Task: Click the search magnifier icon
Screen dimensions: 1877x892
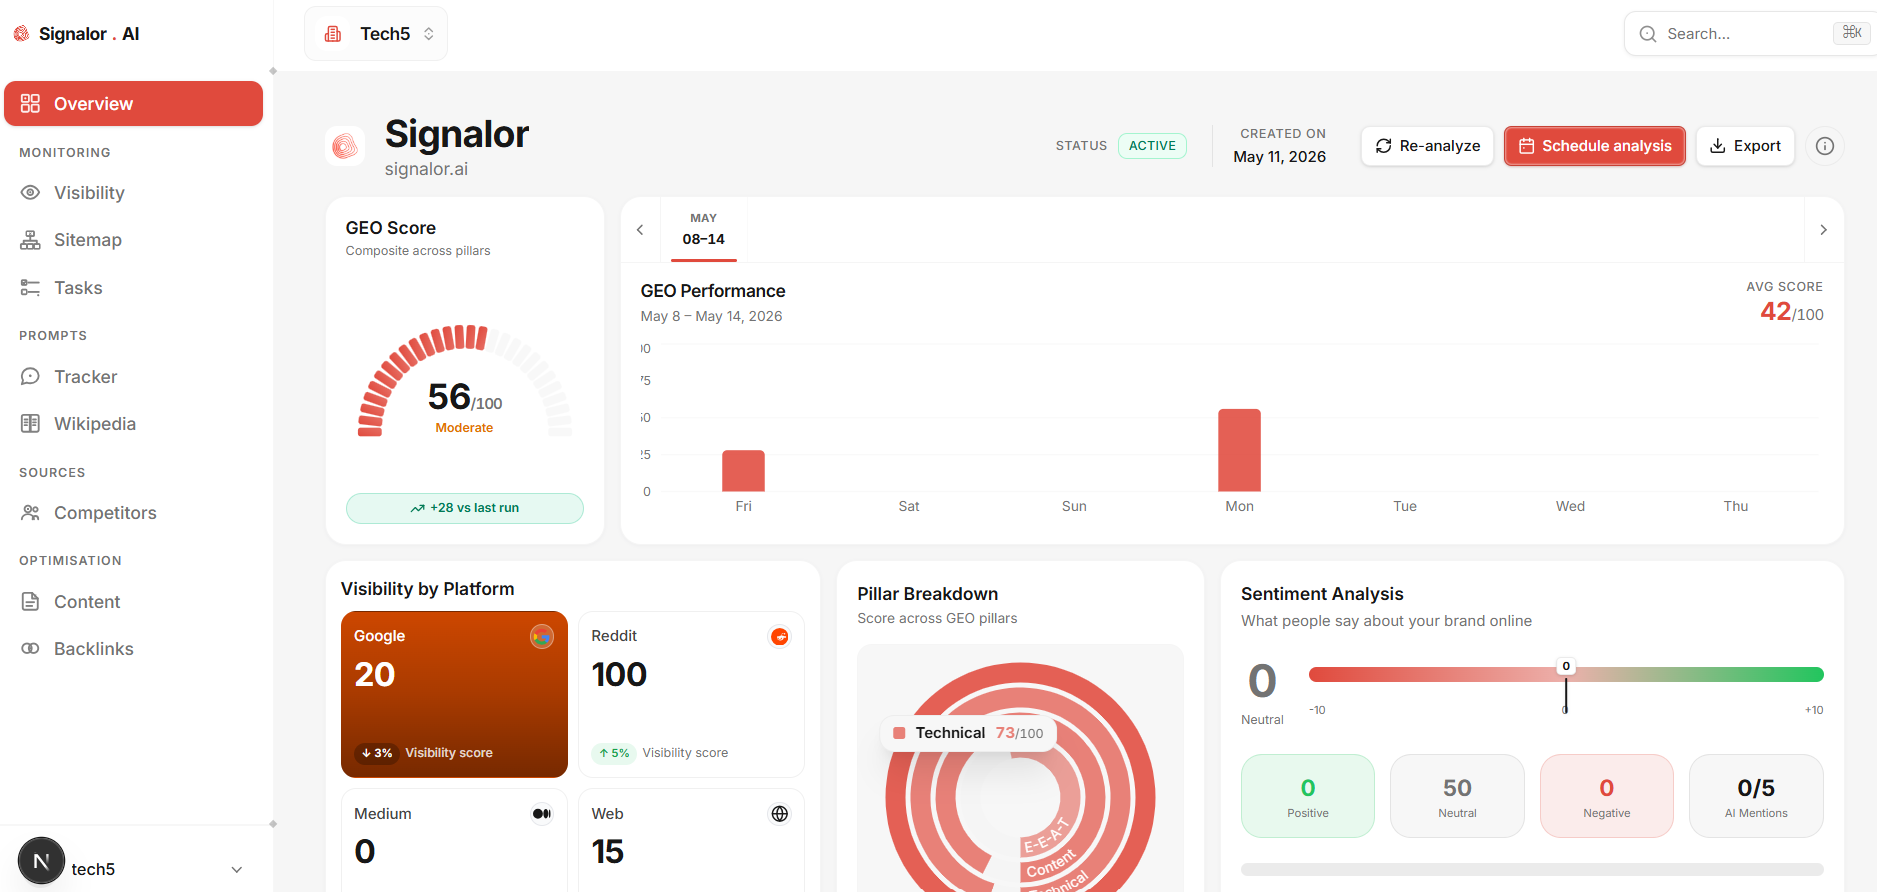Action: point(1648,34)
